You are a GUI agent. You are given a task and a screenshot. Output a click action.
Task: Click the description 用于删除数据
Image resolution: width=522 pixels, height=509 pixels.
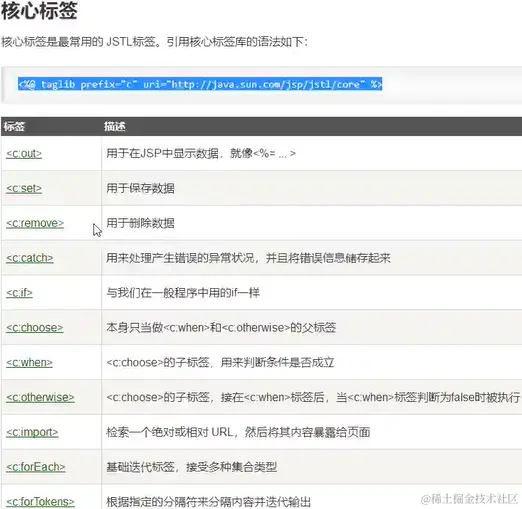click(140, 223)
